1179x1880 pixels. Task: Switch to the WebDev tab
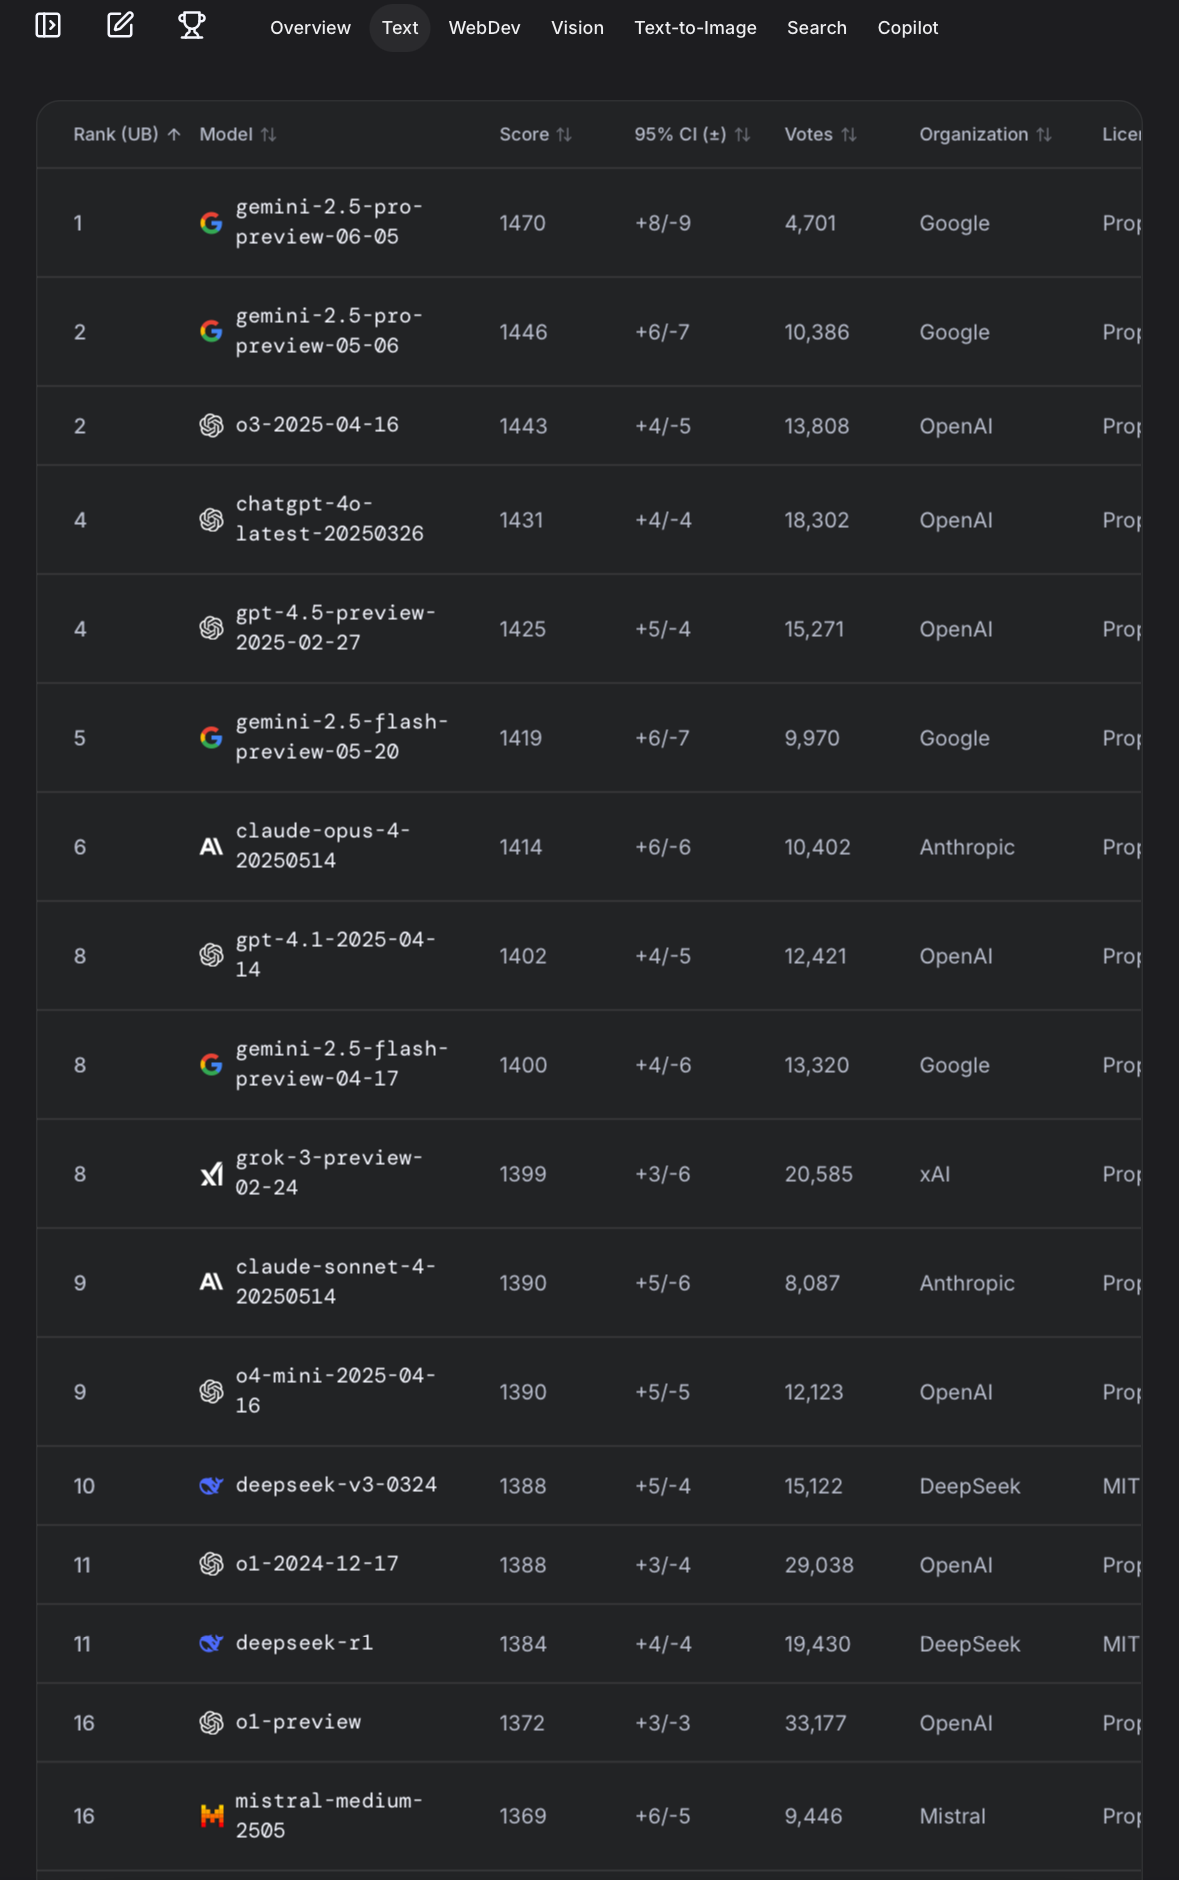pos(484,28)
